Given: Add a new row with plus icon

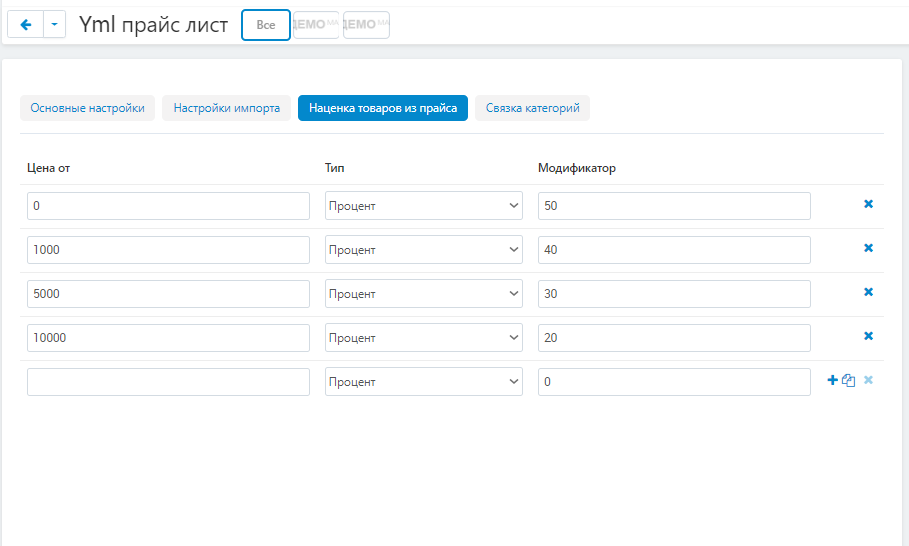Looking at the screenshot, I should click(832, 380).
